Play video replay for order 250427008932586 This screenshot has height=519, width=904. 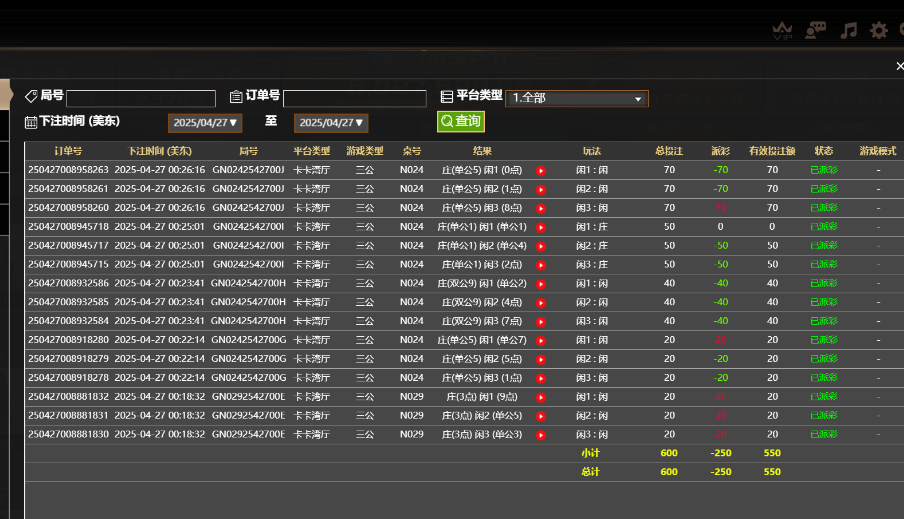(540, 283)
